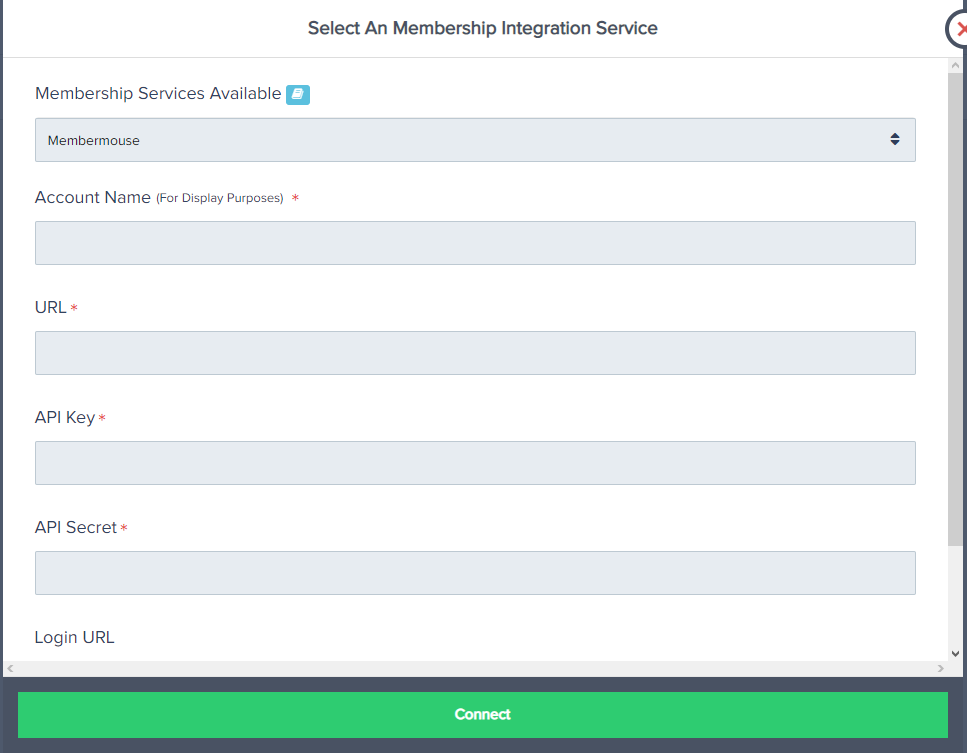This screenshot has width=967, height=753.
Task: Click the horizontal scrollbar track
Action: click(475, 668)
